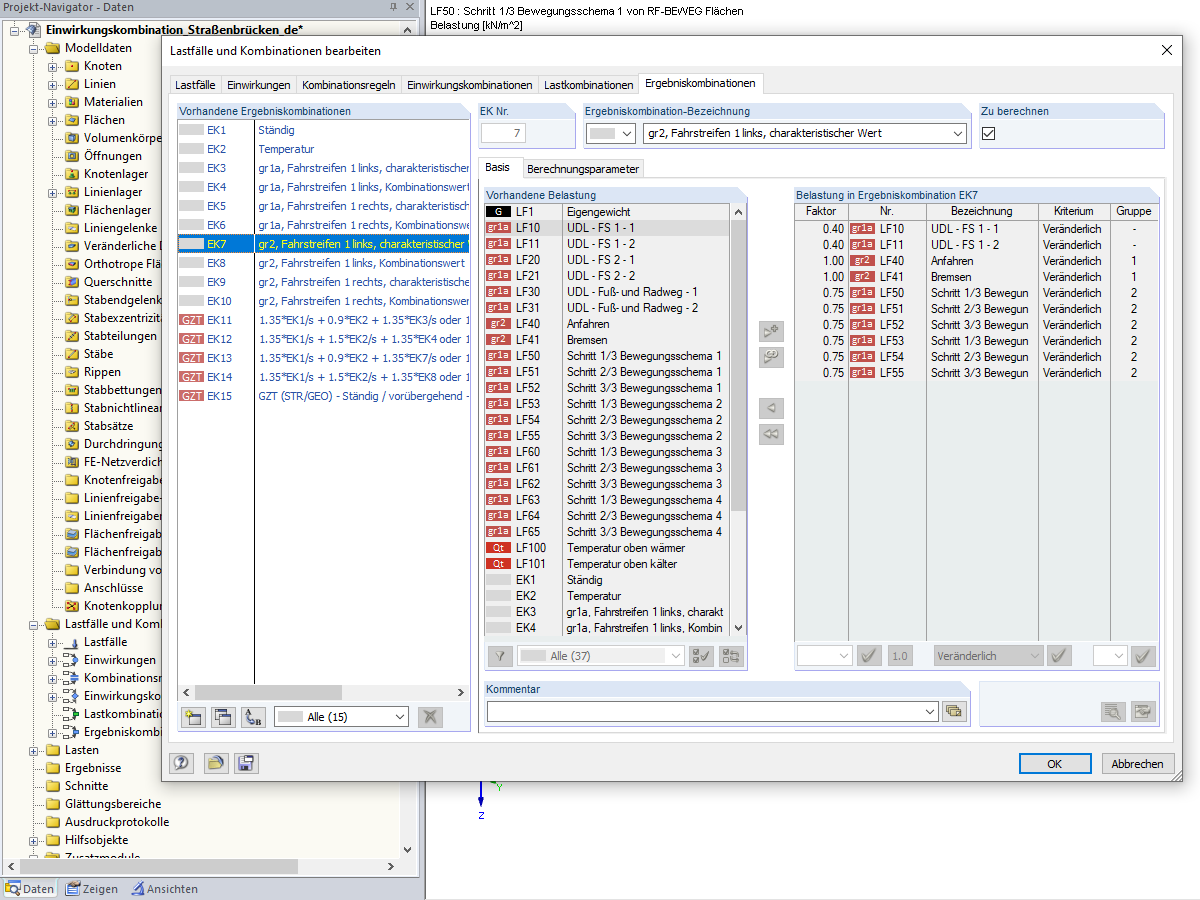Click the open folder icon beside help

(x=215, y=763)
